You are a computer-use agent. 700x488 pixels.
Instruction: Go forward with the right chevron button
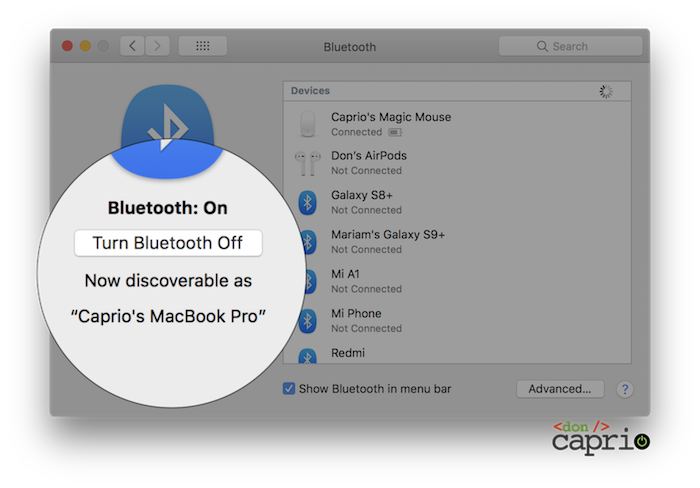coord(157,46)
